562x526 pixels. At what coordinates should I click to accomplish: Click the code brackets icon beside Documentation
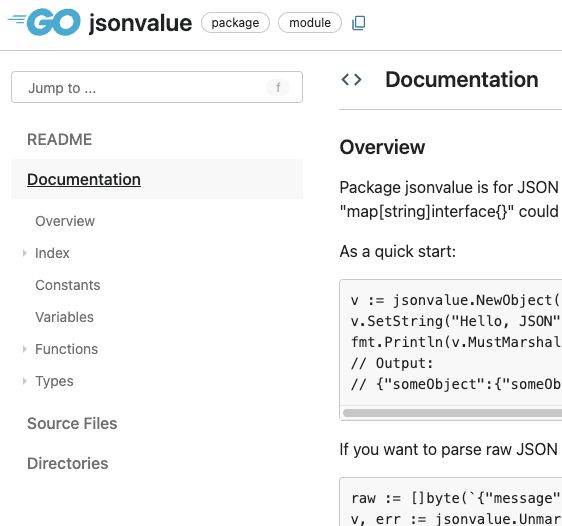pos(352,80)
